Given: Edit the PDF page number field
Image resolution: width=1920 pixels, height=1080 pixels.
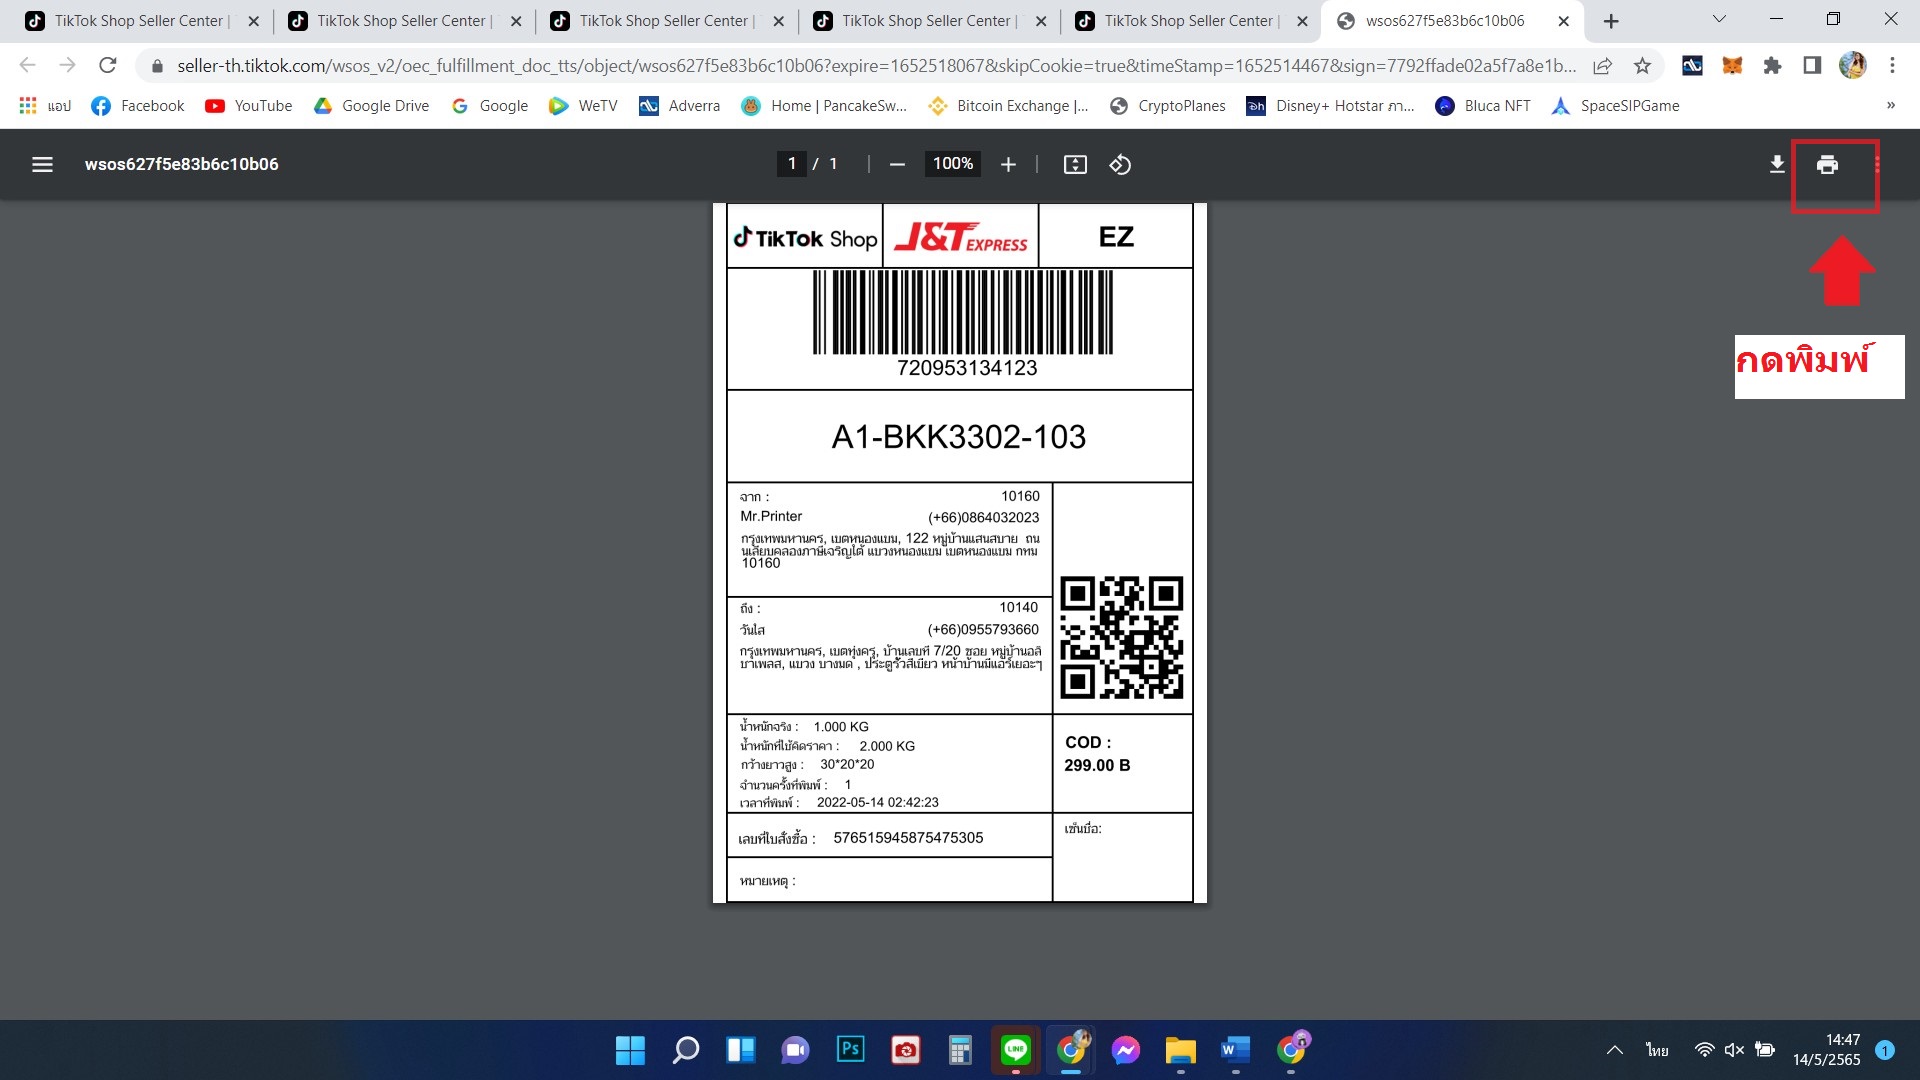Looking at the screenshot, I should [792, 164].
